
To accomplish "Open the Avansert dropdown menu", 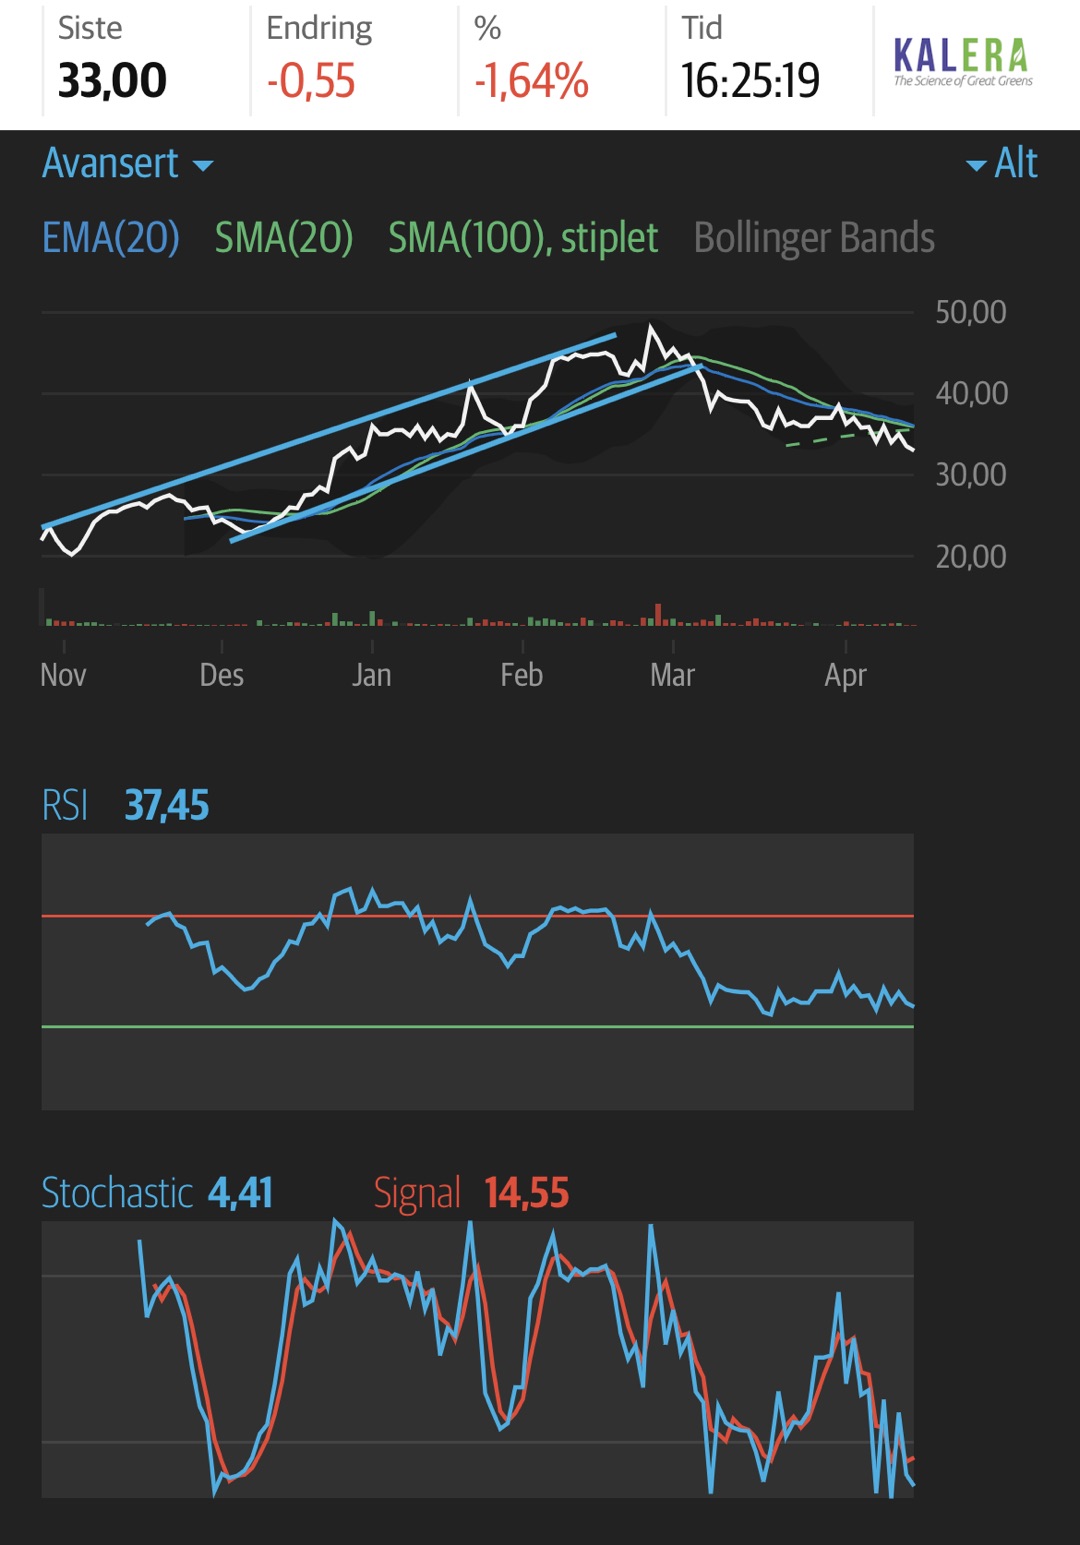I will [x=128, y=163].
